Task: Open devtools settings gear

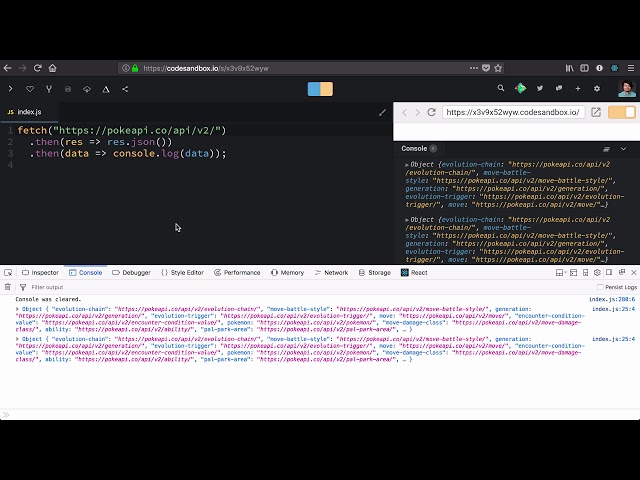Action: (597, 273)
